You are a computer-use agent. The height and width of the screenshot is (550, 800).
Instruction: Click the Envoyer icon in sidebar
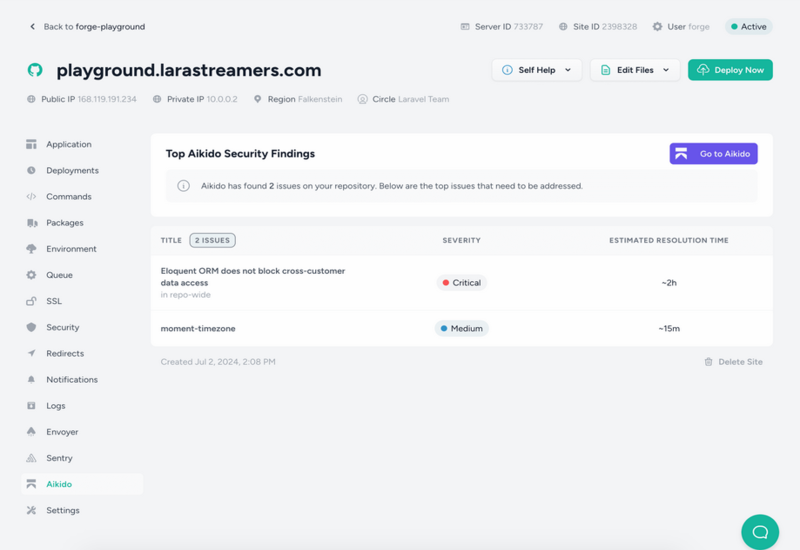point(31,432)
